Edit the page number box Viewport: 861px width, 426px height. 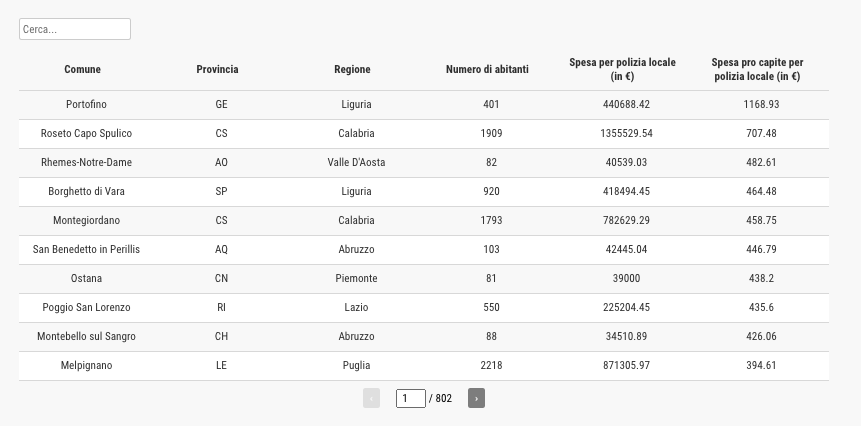tap(411, 399)
